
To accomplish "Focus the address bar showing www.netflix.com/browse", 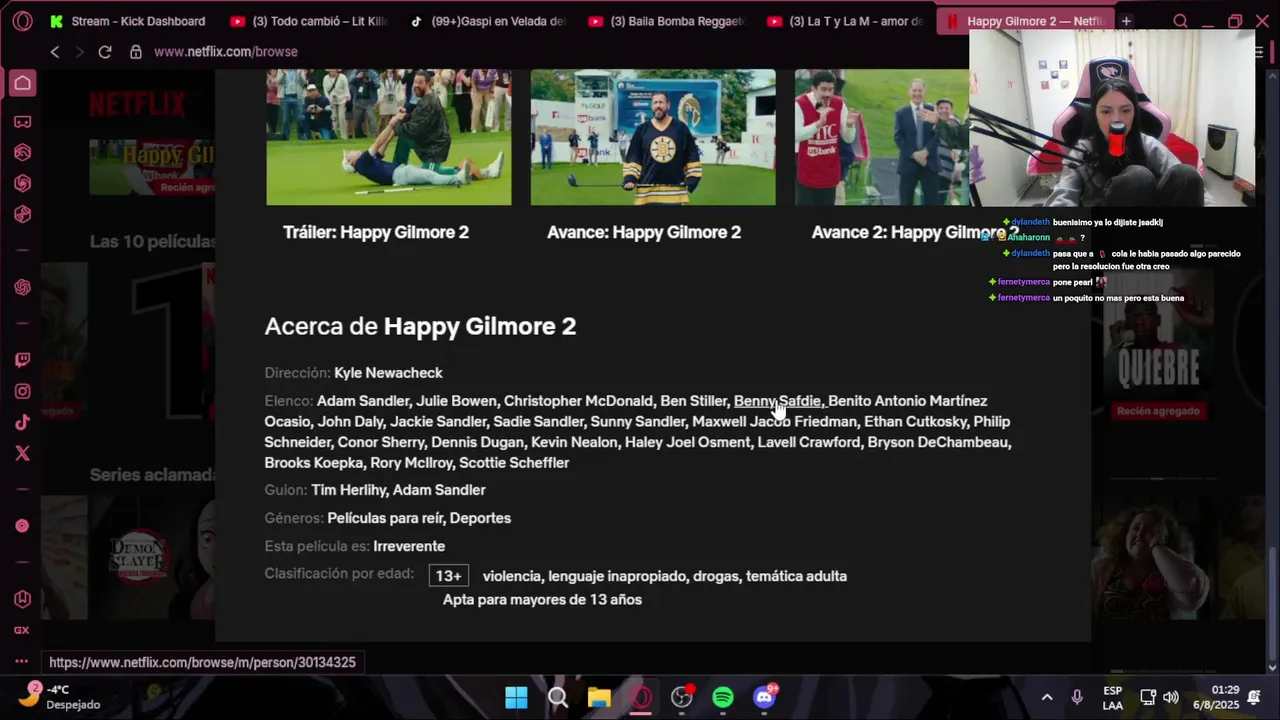I will coord(226,52).
